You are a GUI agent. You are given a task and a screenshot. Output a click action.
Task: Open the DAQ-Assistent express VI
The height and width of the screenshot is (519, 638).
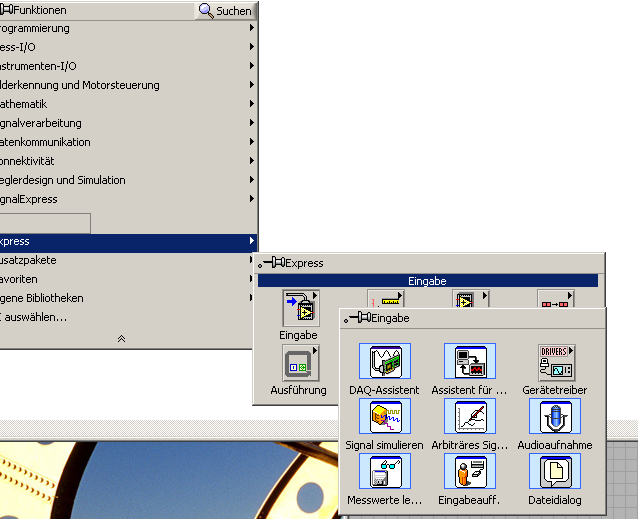(x=385, y=361)
